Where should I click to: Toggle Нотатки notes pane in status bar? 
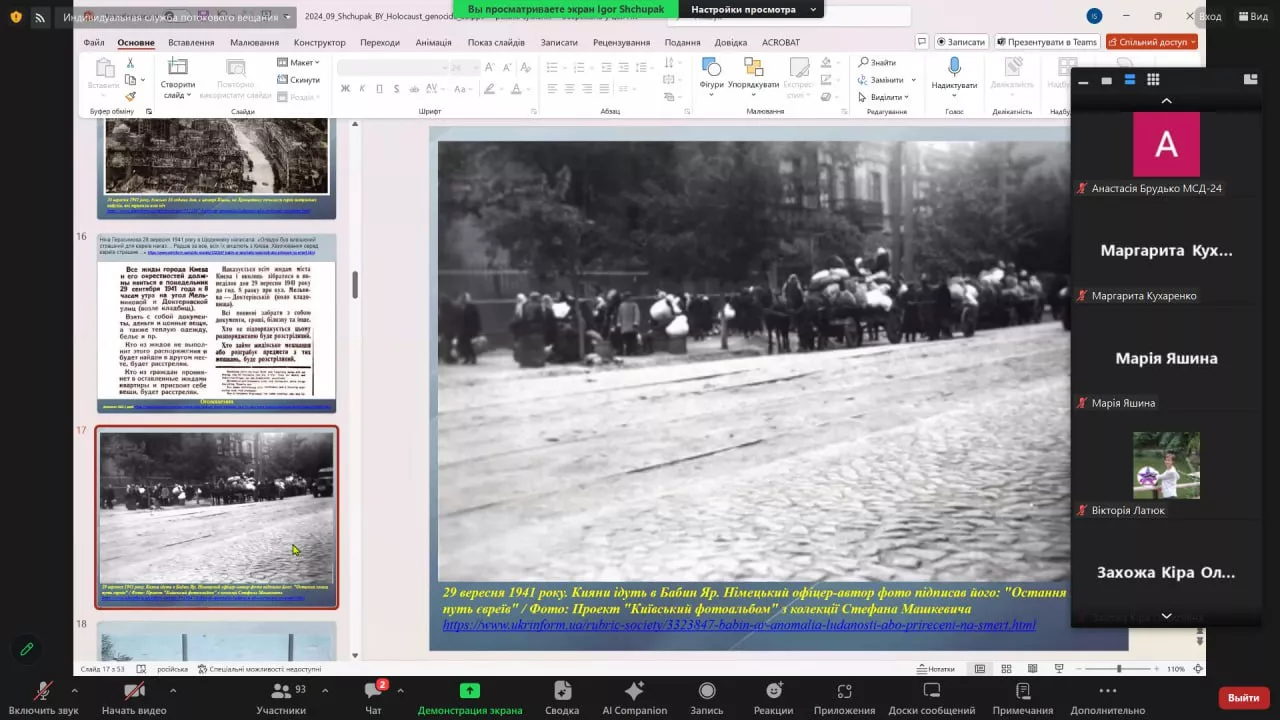[x=936, y=669]
